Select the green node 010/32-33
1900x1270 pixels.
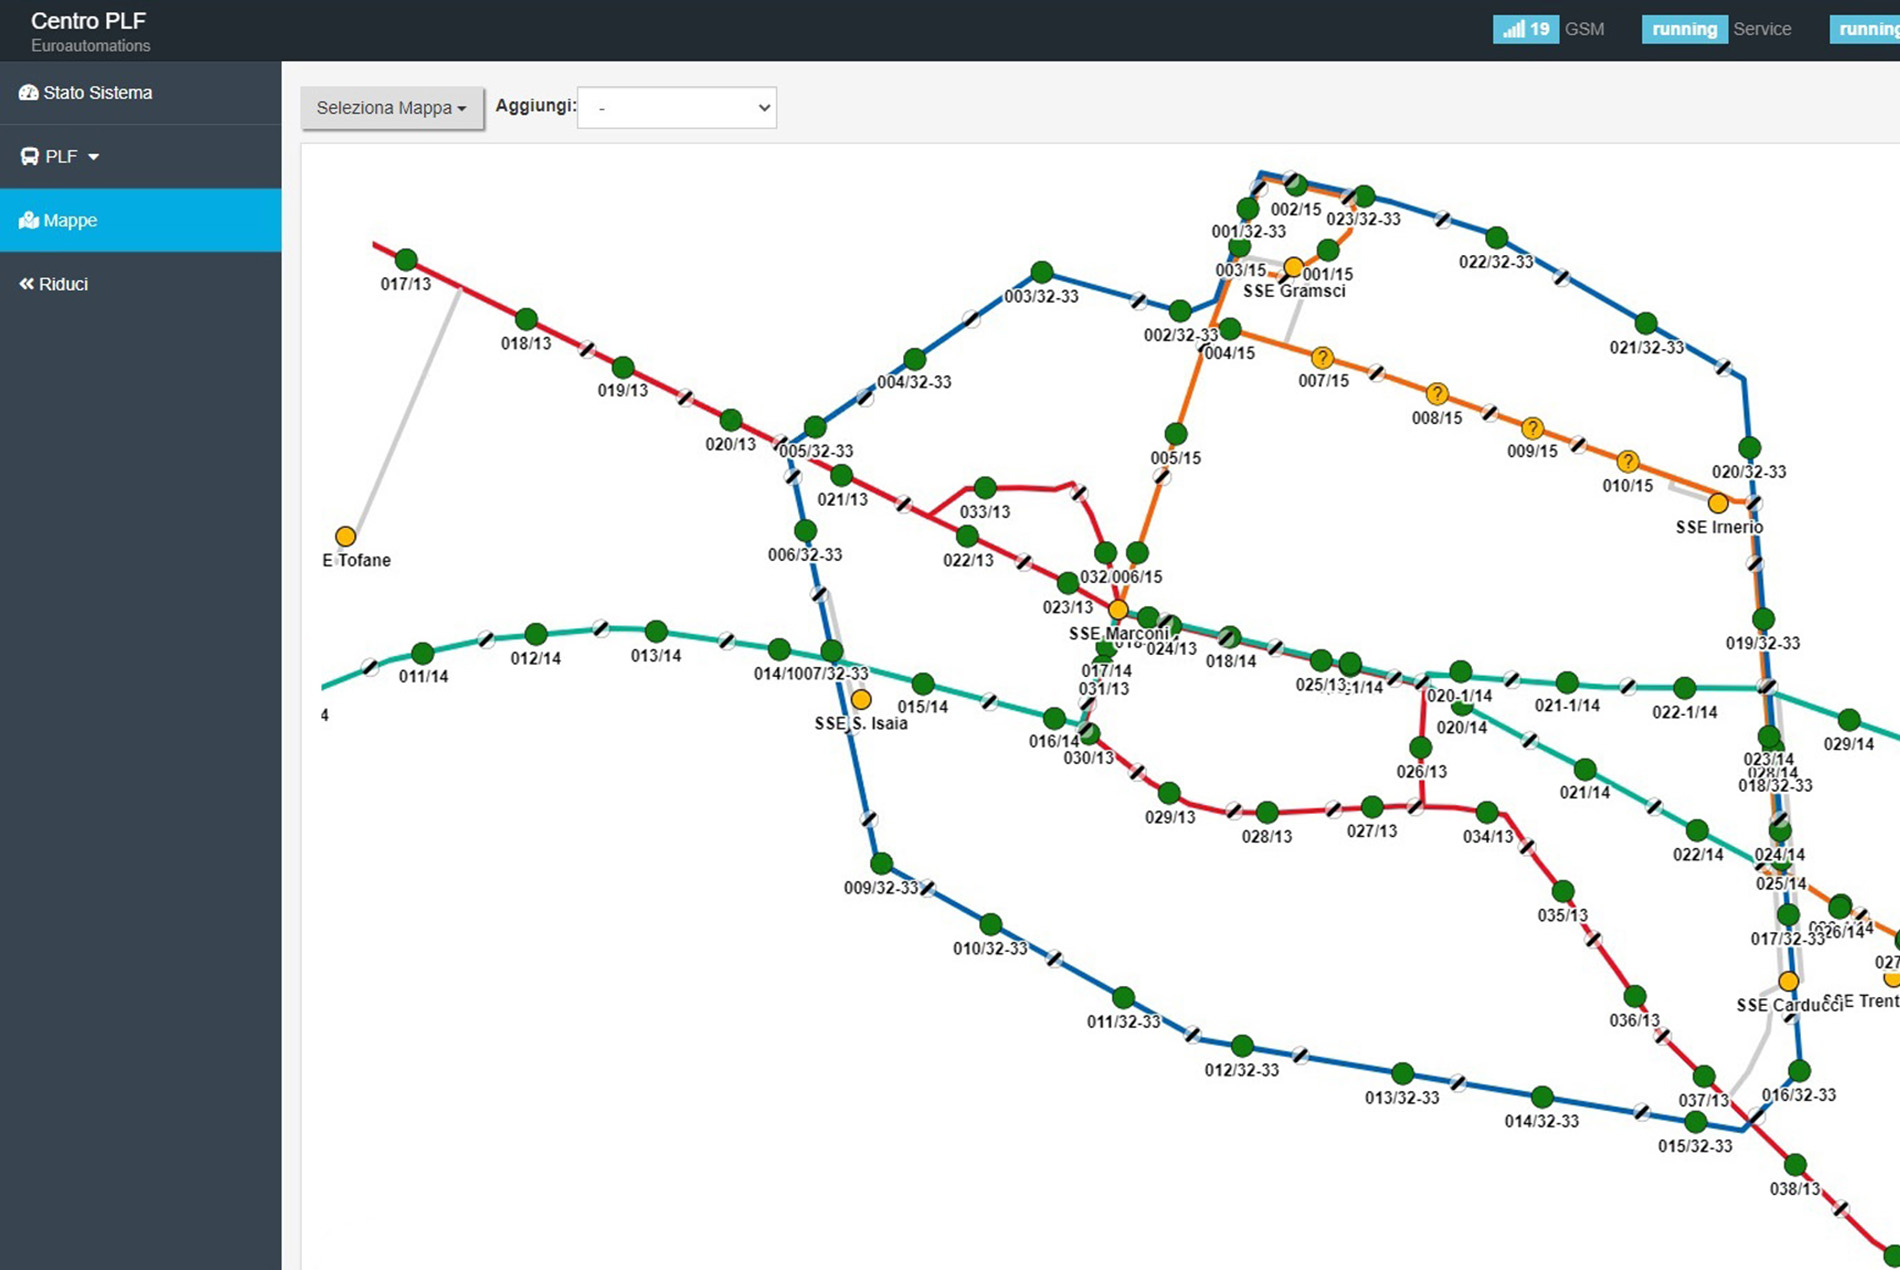pyautogui.click(x=991, y=924)
